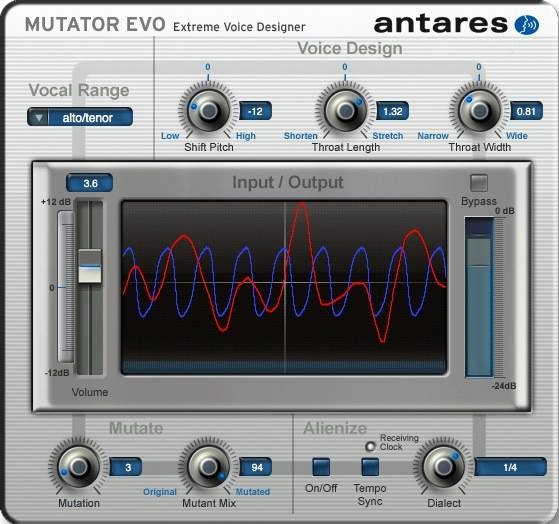Click the High label under Shift Pitch
The width and height of the screenshot is (559, 524).
[246, 136]
